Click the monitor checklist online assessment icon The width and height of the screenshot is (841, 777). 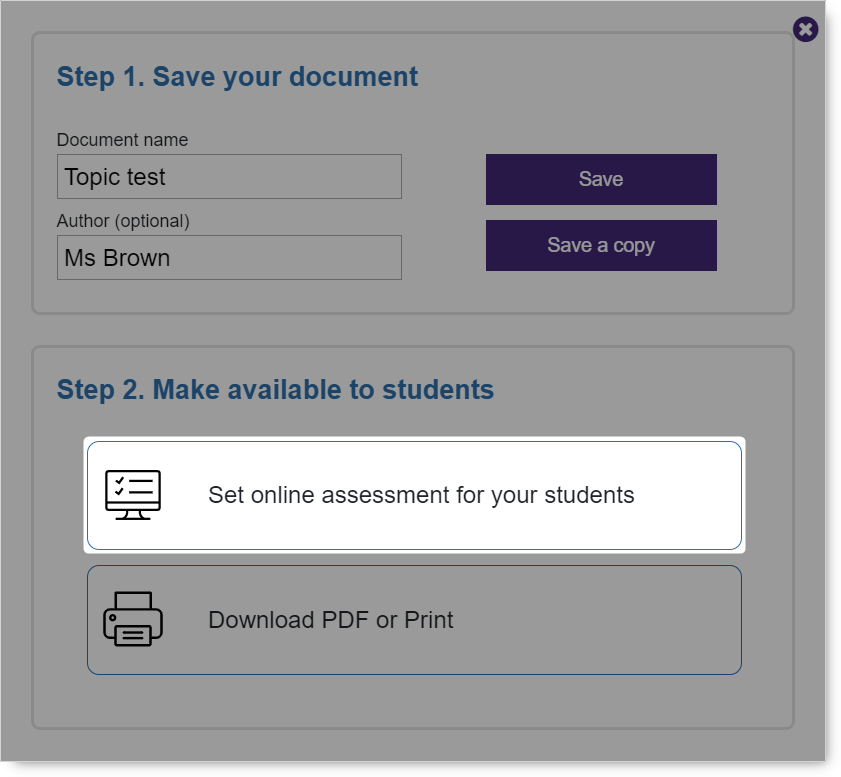click(x=133, y=495)
